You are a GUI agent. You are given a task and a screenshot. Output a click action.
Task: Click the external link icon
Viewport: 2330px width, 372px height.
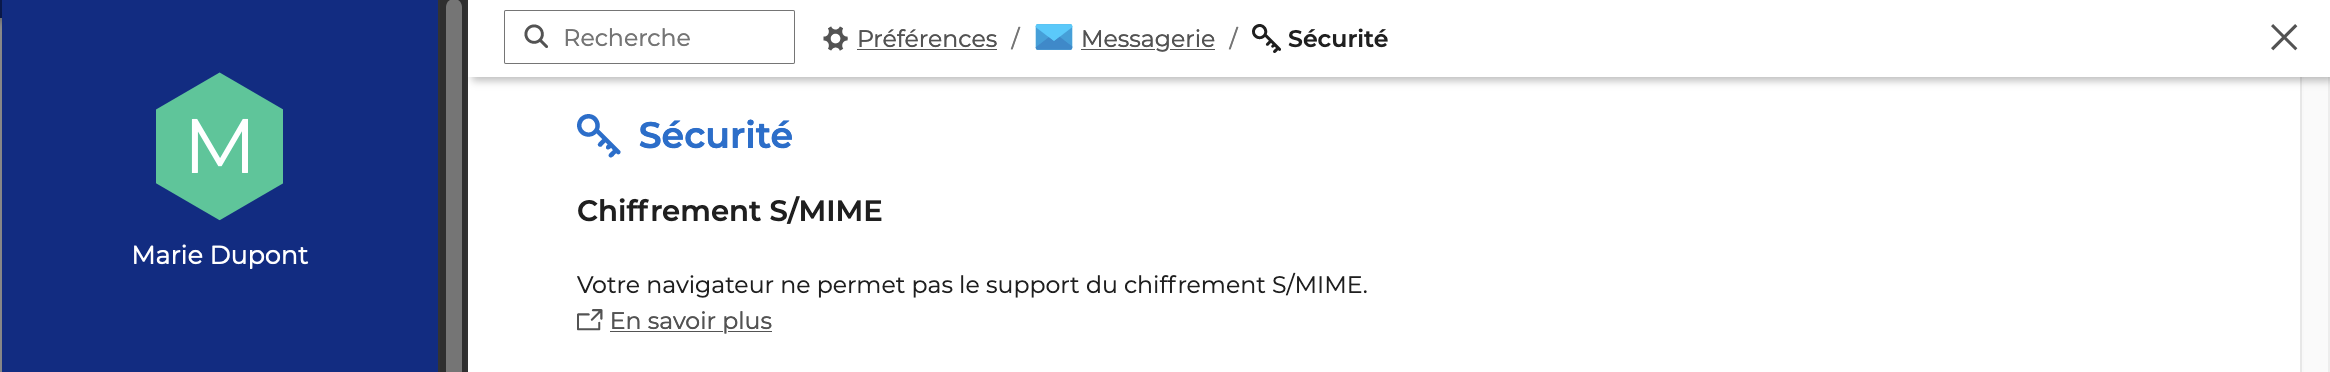point(590,320)
